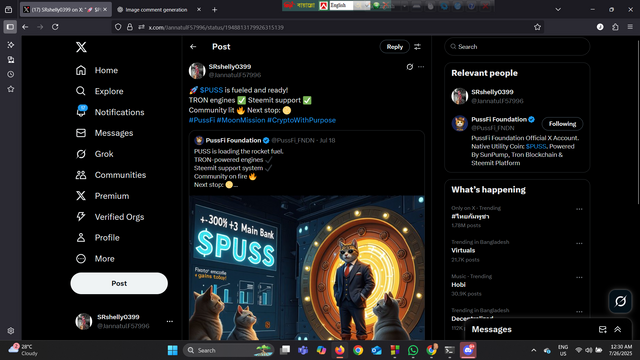Open the #CryptoWithPurpose hashtag
This screenshot has width=640, height=360.
[301, 120]
